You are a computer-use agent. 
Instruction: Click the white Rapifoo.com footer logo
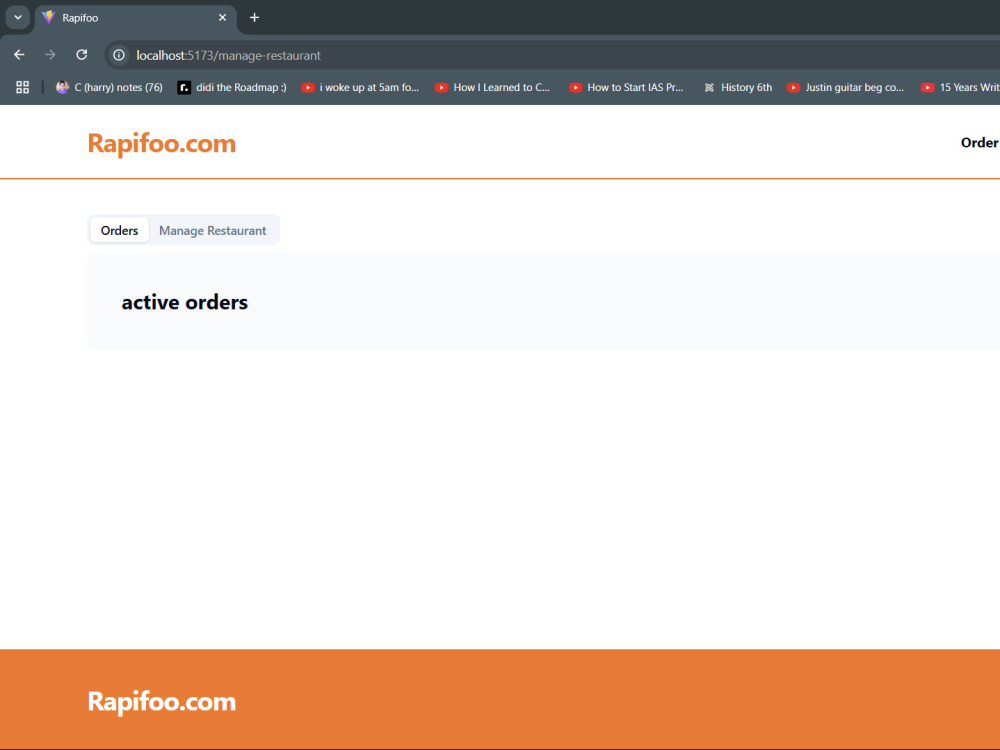pos(161,702)
